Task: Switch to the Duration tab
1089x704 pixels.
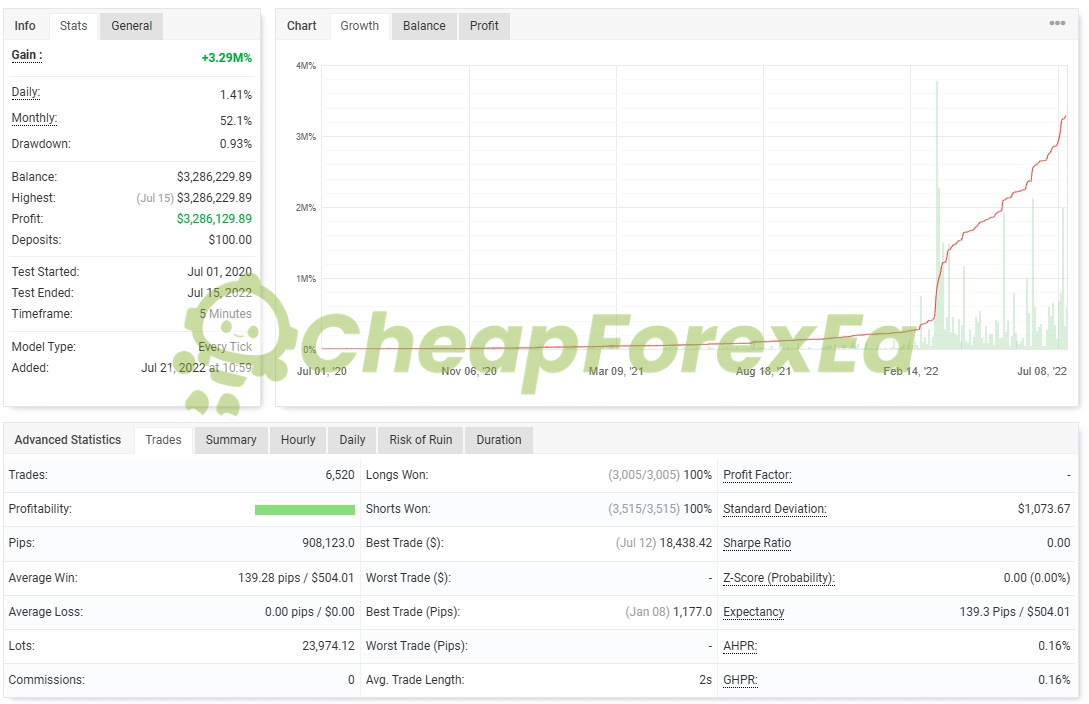Action: 498,439
